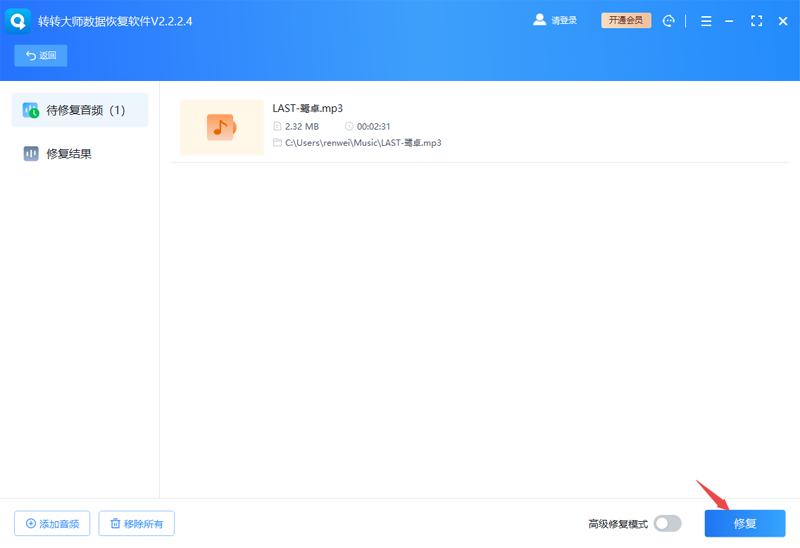Go back with the 返回 button

coord(41,55)
